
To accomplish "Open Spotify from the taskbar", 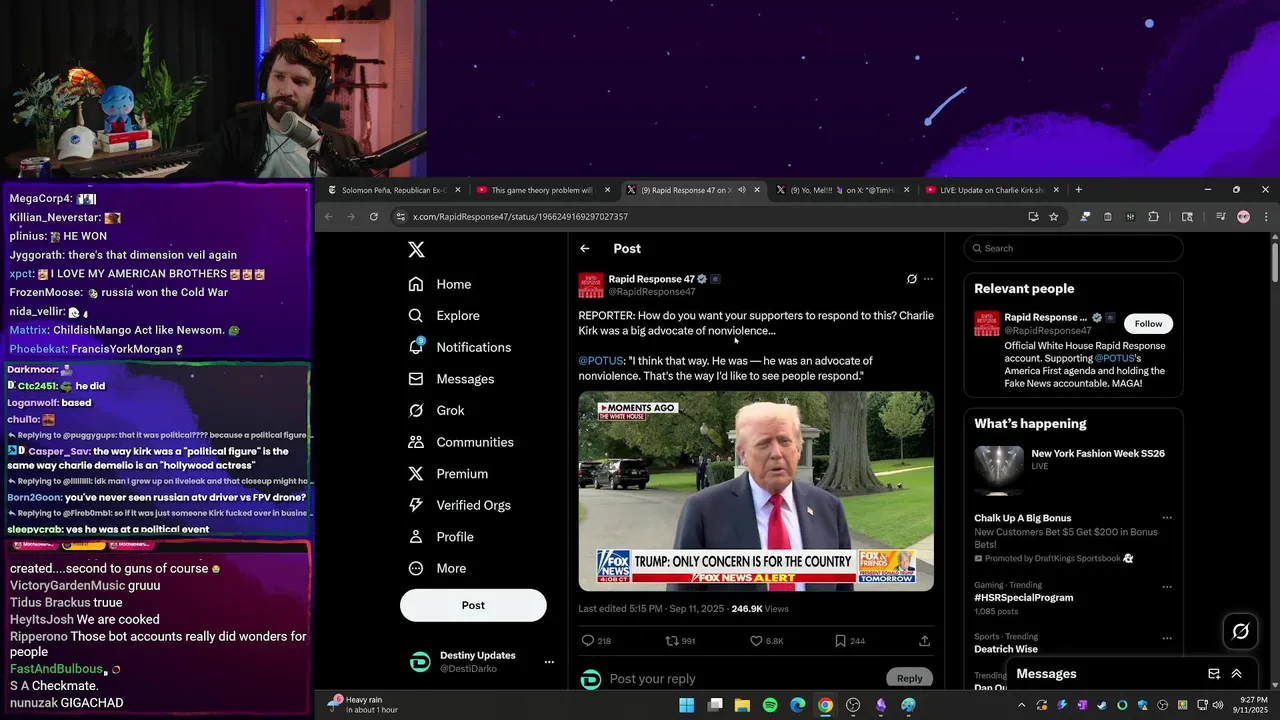I will 770,705.
